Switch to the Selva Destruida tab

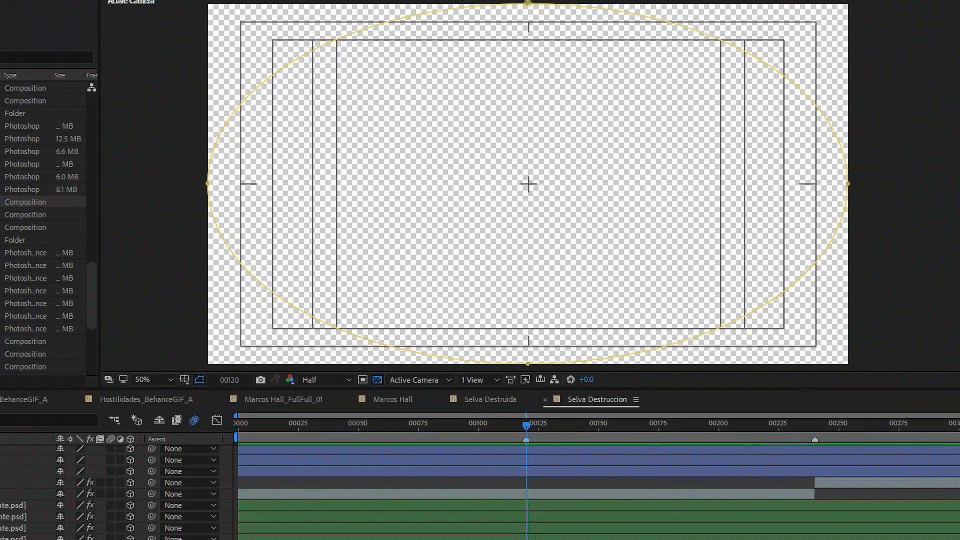click(x=490, y=399)
